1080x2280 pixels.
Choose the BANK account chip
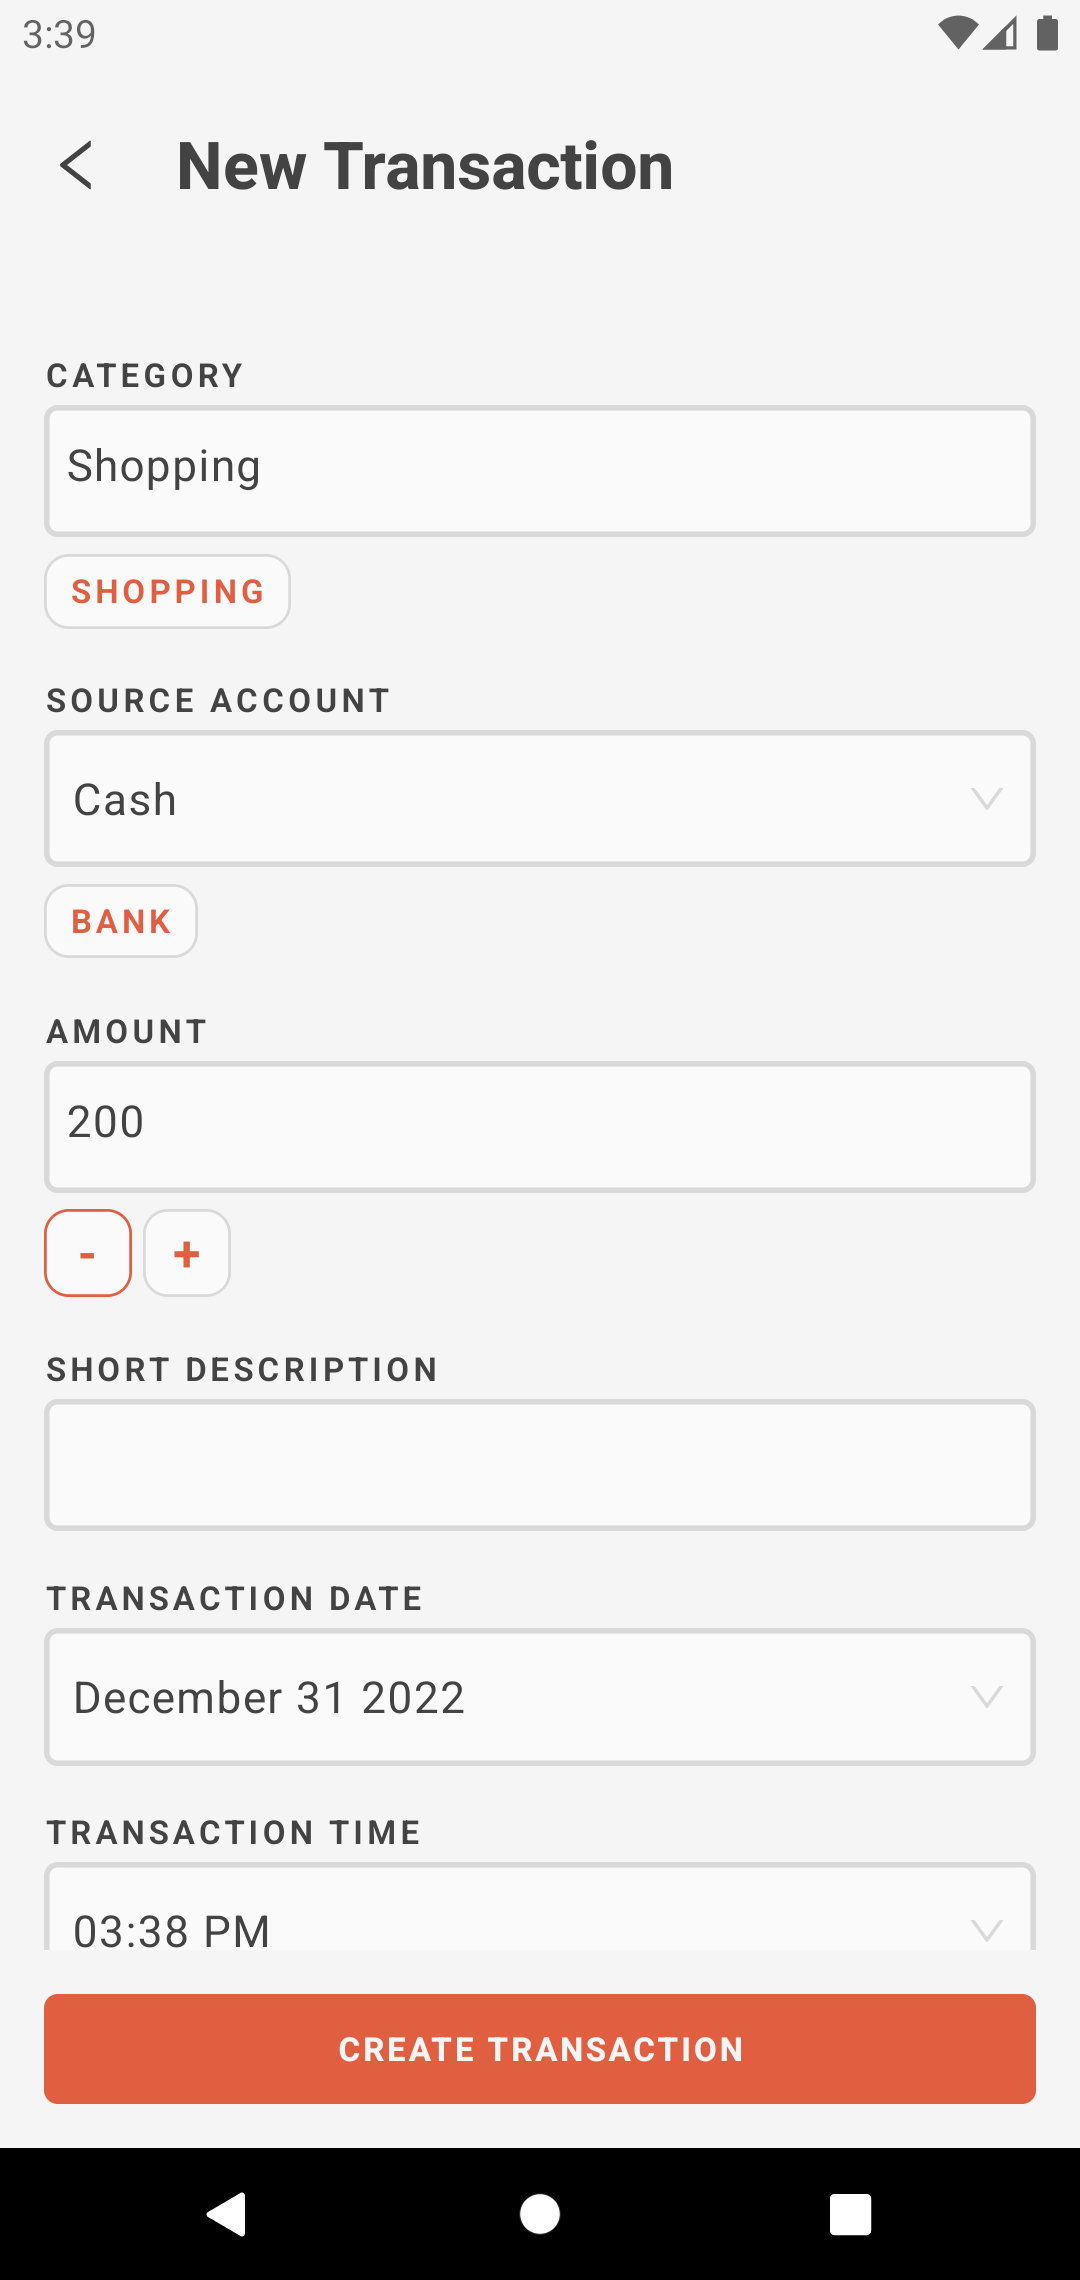121,921
